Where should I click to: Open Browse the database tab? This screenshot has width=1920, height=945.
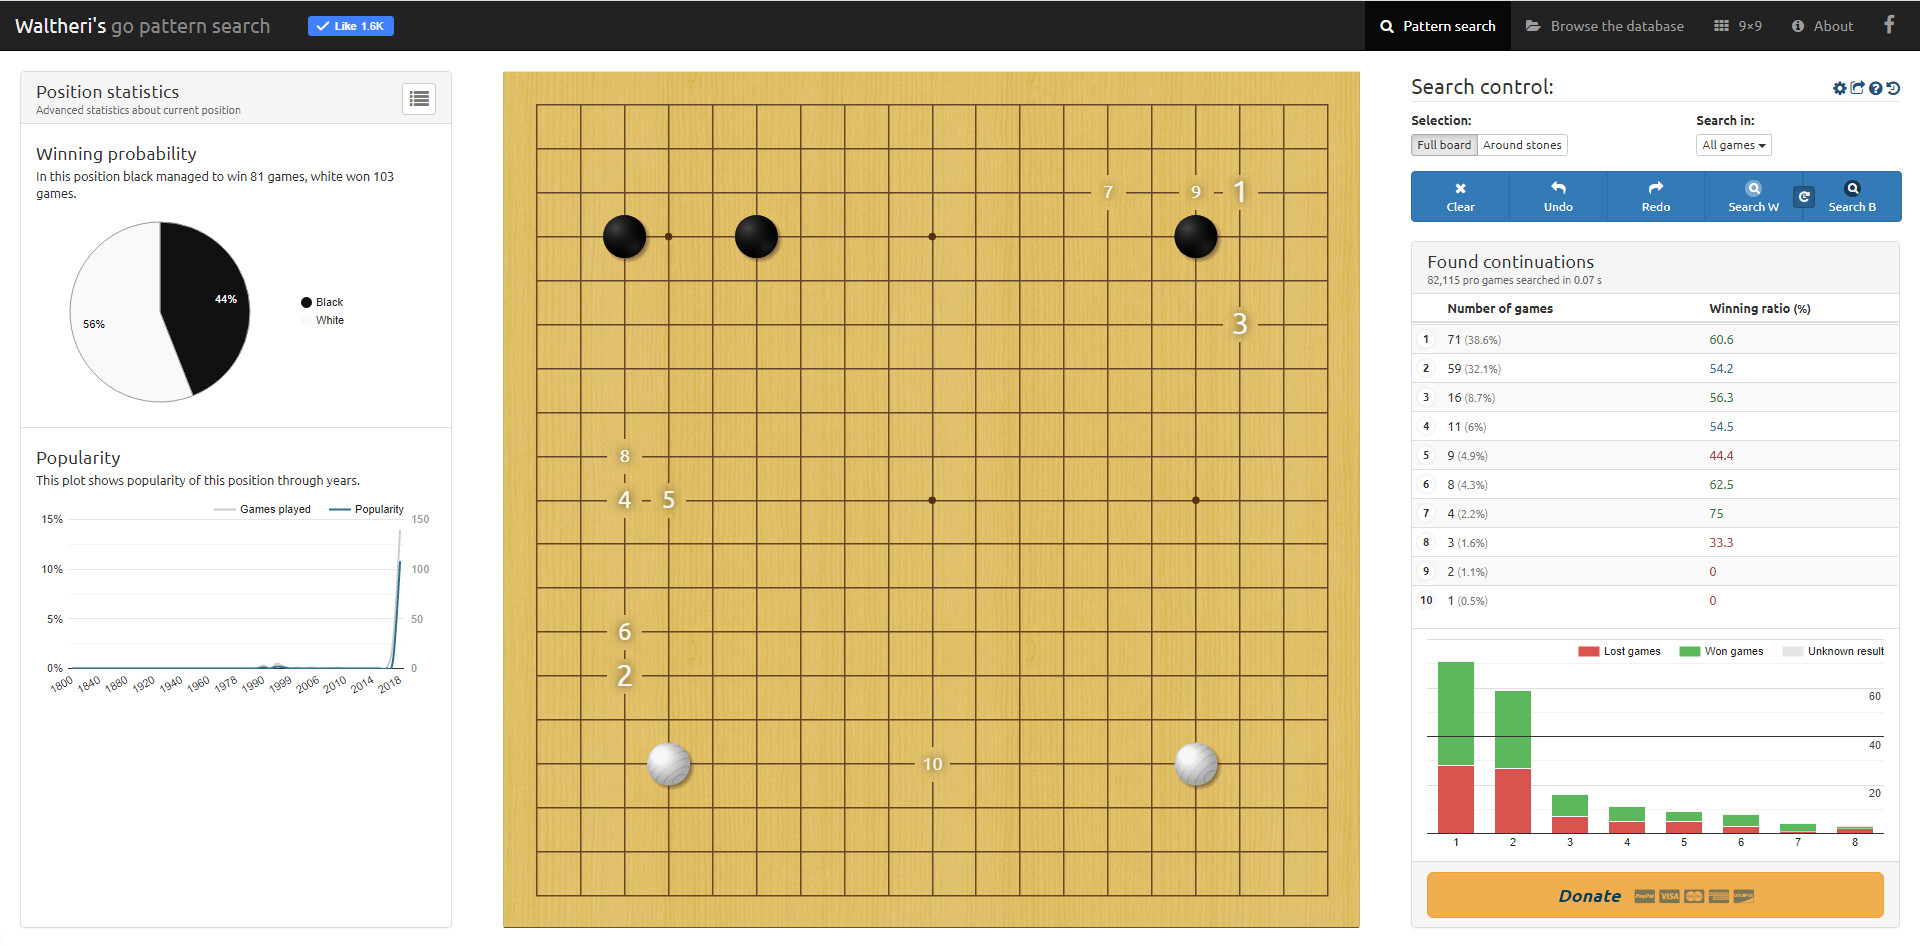tap(1604, 26)
